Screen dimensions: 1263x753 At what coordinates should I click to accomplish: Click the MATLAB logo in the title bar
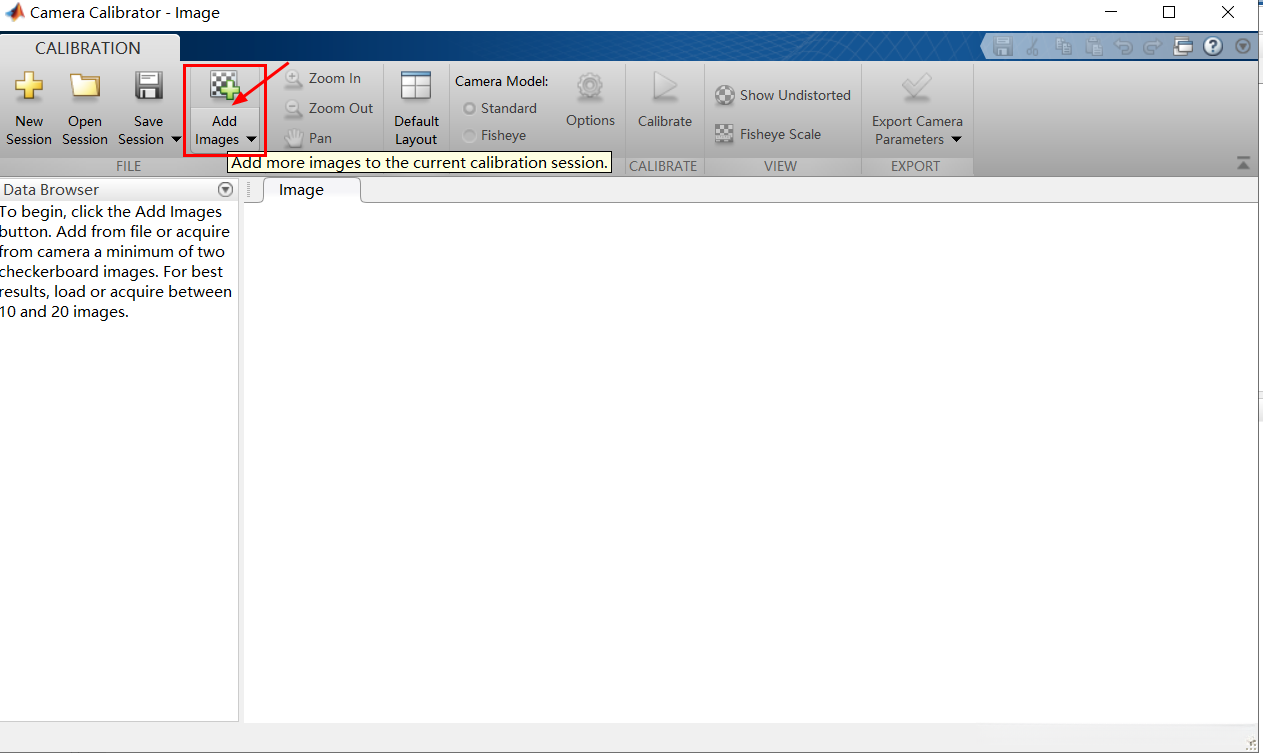[15, 13]
